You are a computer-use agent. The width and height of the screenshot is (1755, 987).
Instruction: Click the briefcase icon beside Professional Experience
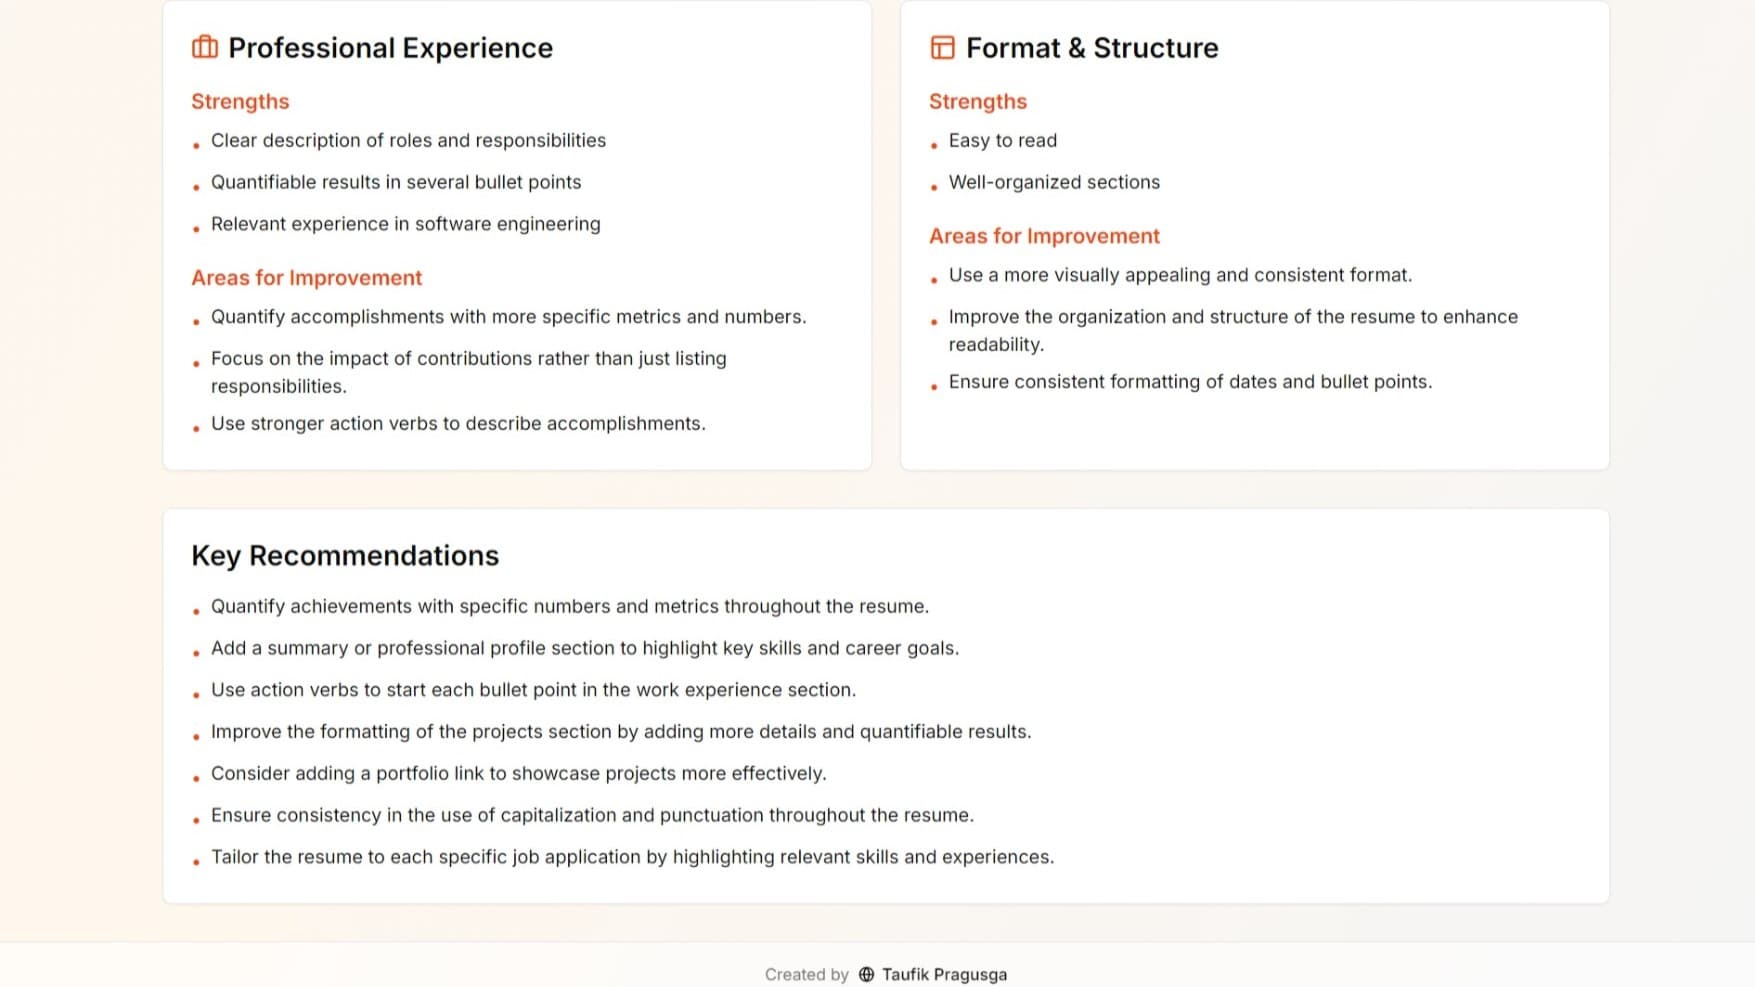click(x=204, y=46)
